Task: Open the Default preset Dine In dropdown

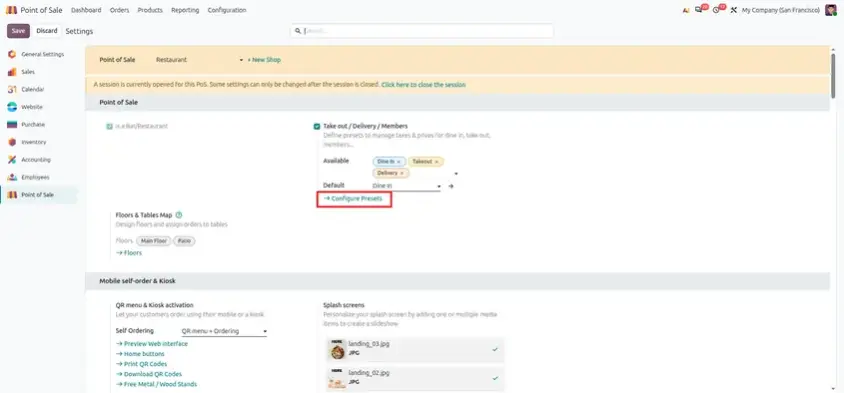Action: tap(406, 186)
